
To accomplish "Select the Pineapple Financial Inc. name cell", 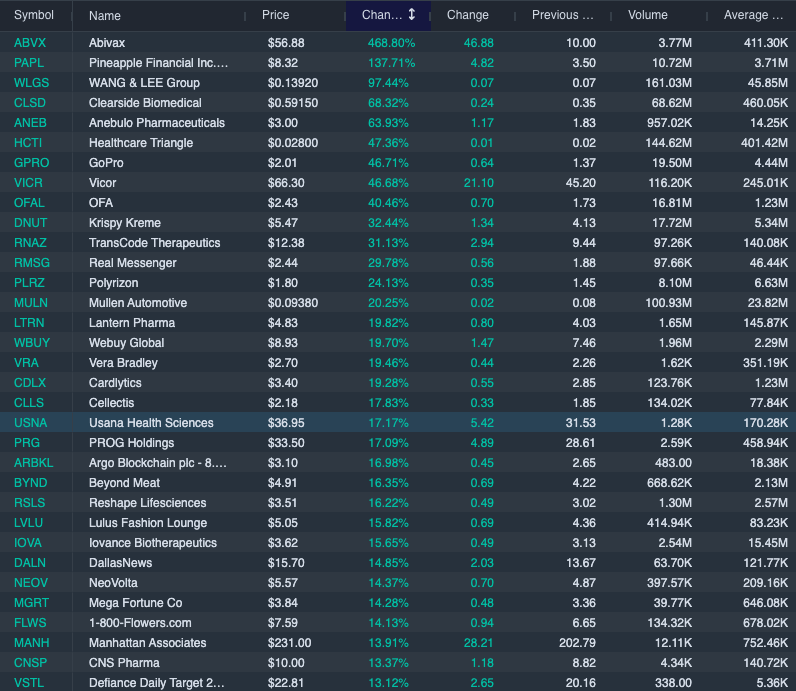I will pyautogui.click(x=158, y=63).
